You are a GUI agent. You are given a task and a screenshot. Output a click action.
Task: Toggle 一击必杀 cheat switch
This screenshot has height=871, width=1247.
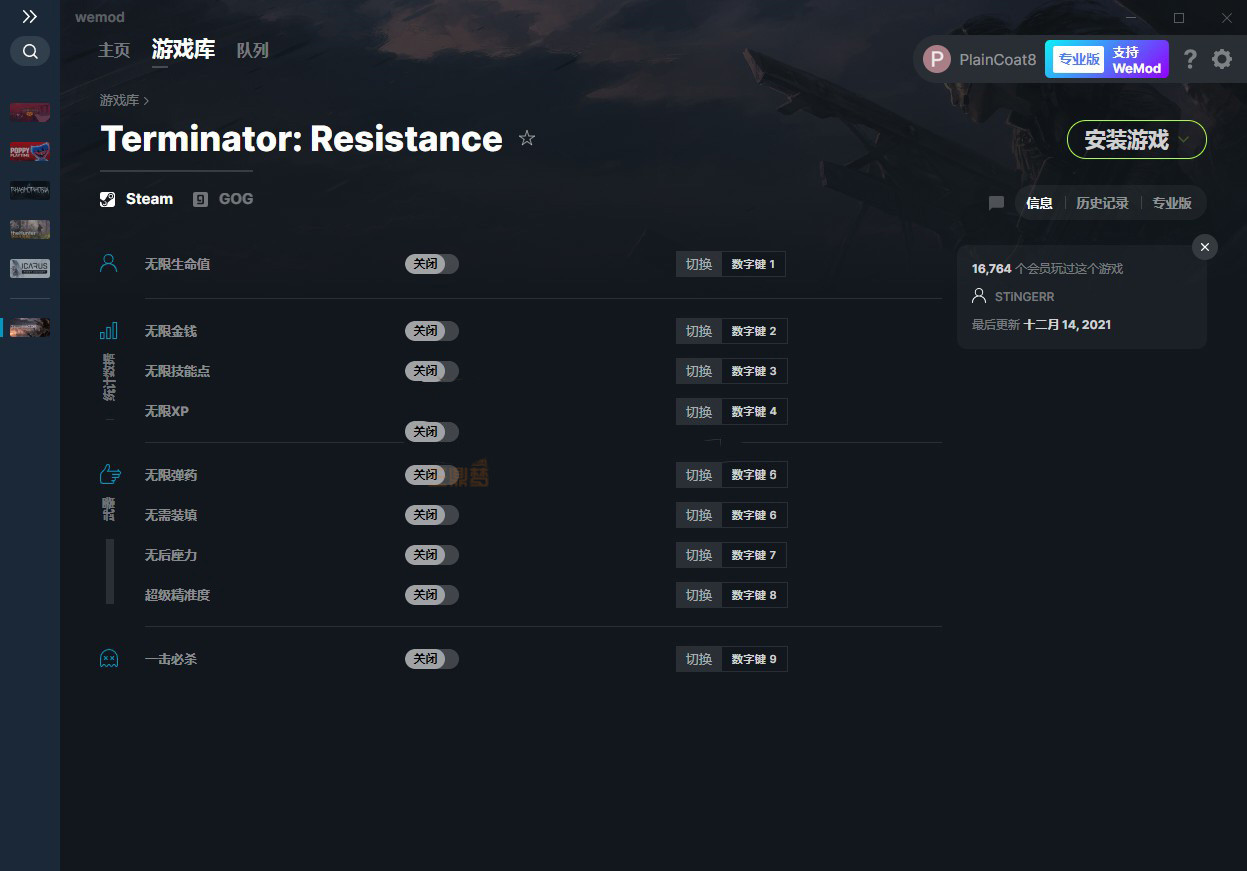(x=432, y=659)
